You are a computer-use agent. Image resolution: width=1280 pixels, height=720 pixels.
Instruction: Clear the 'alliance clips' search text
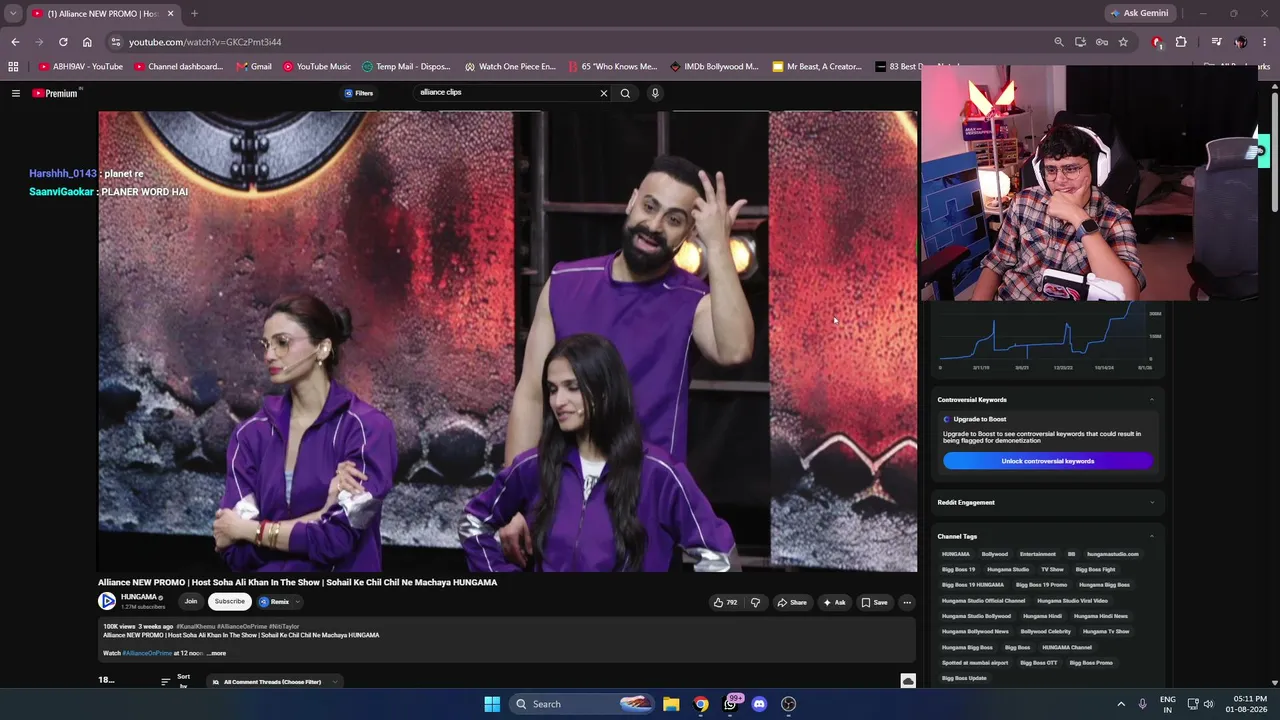pos(604,93)
